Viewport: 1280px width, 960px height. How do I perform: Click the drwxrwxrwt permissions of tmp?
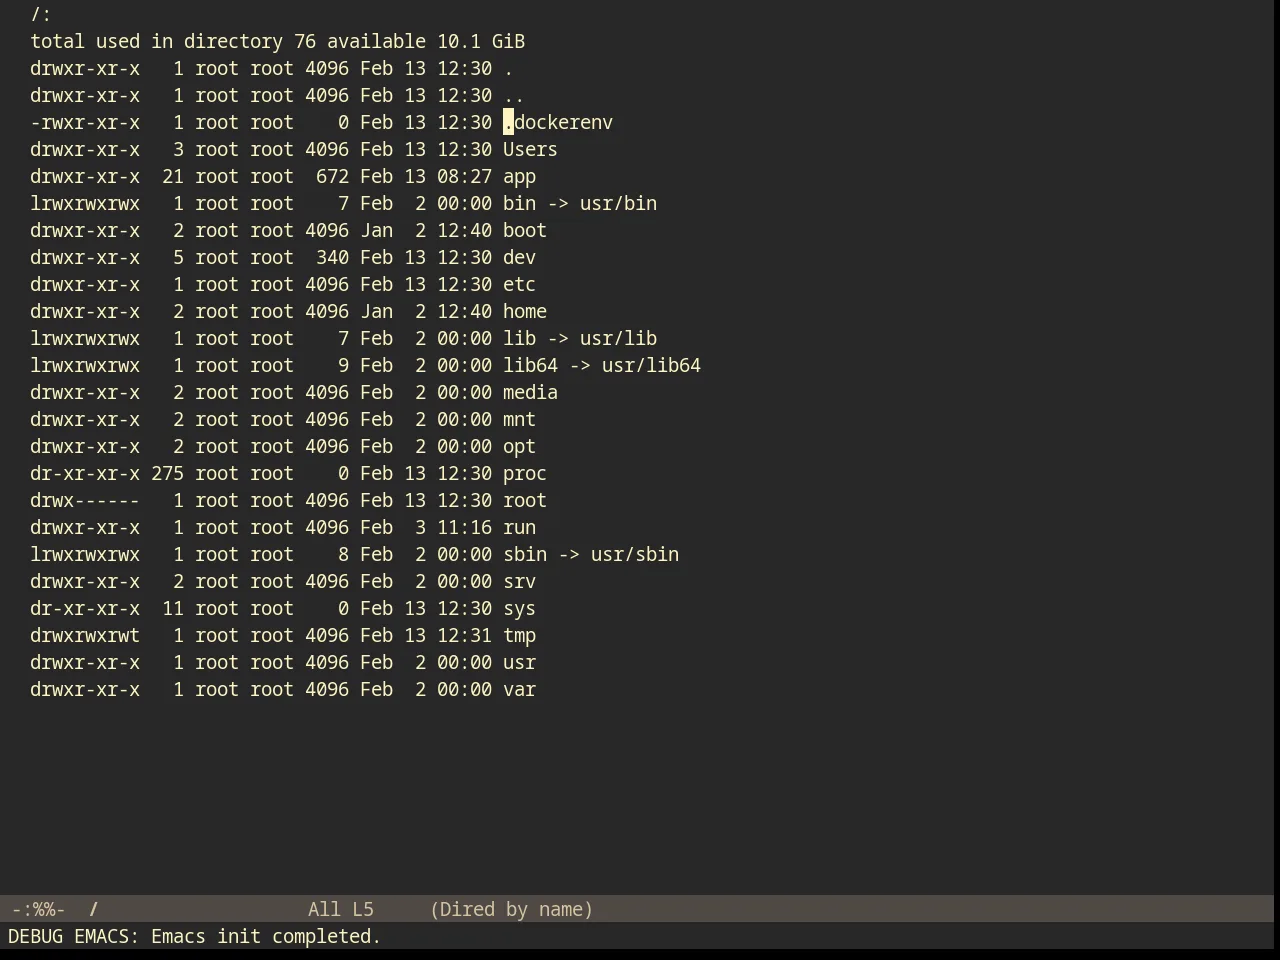click(x=85, y=636)
